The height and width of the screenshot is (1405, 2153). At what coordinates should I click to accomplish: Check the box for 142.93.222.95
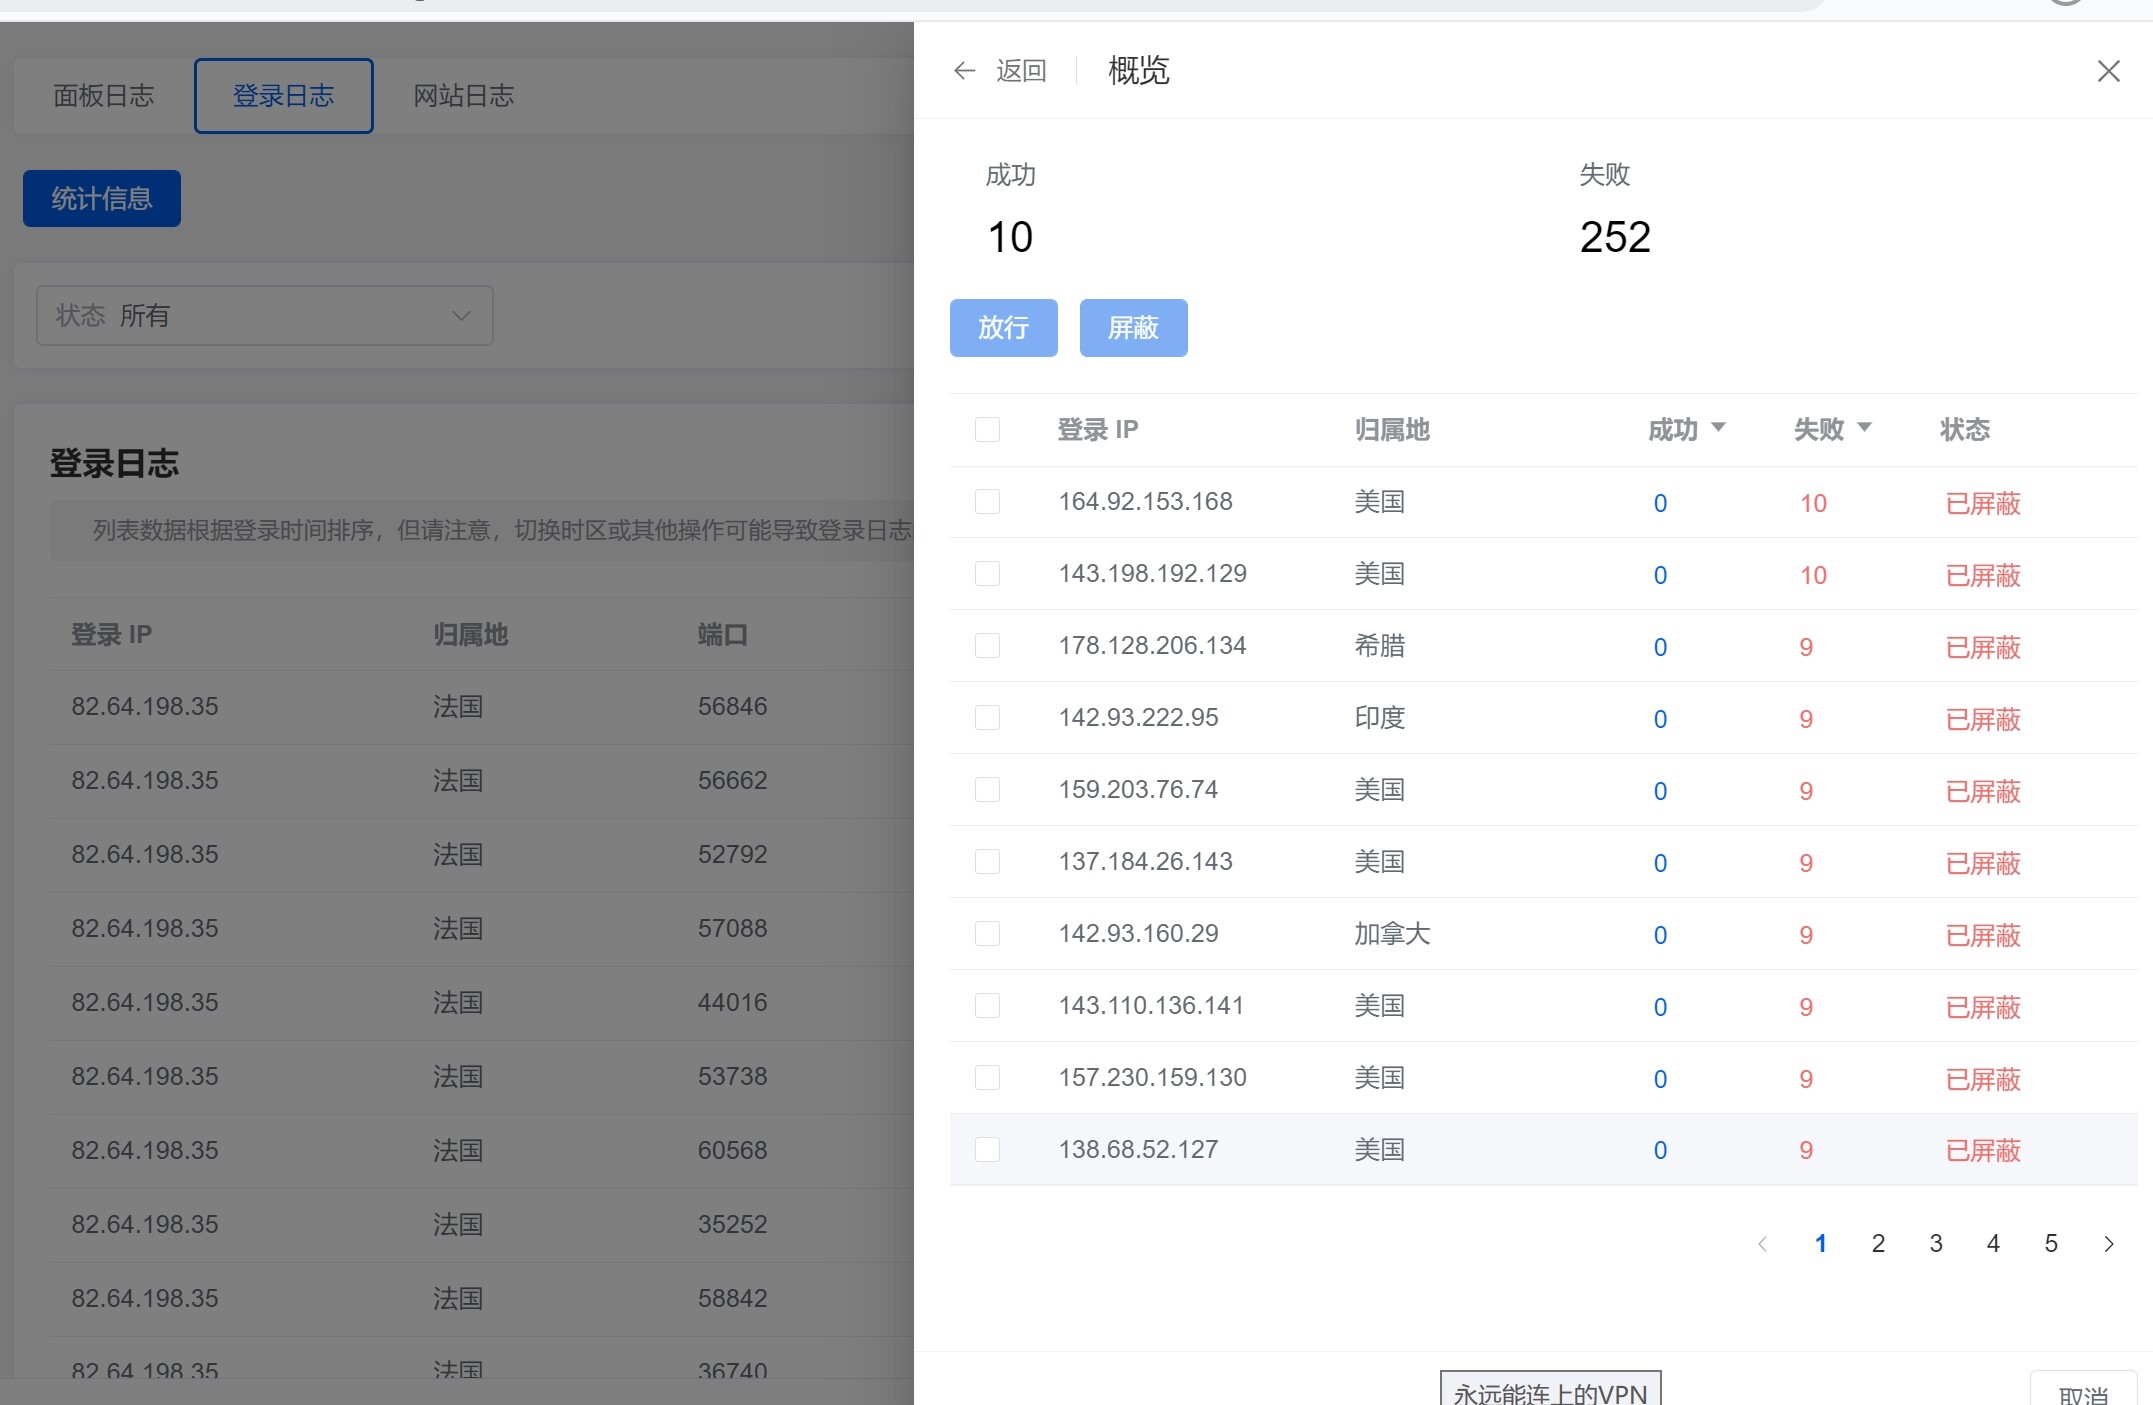tap(987, 718)
